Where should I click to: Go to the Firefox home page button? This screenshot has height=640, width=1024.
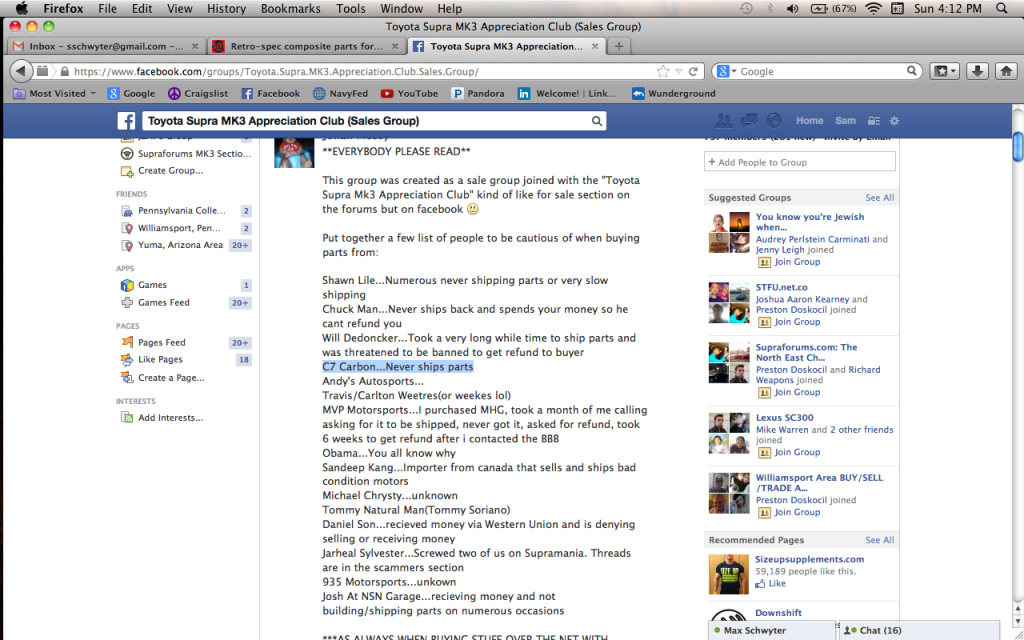click(x=1006, y=71)
